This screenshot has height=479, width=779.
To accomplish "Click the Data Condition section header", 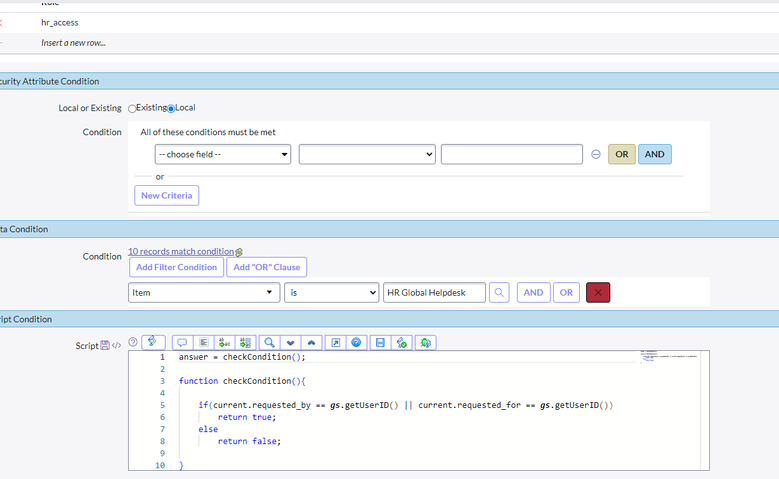I will pos(390,229).
